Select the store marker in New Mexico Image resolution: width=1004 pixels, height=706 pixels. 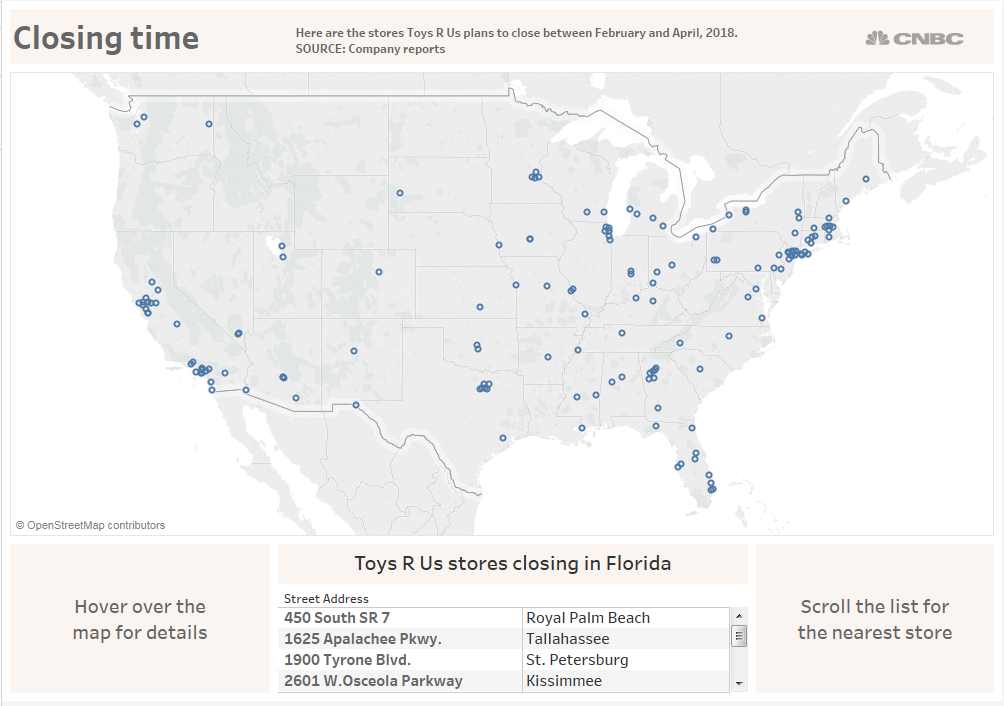click(354, 351)
